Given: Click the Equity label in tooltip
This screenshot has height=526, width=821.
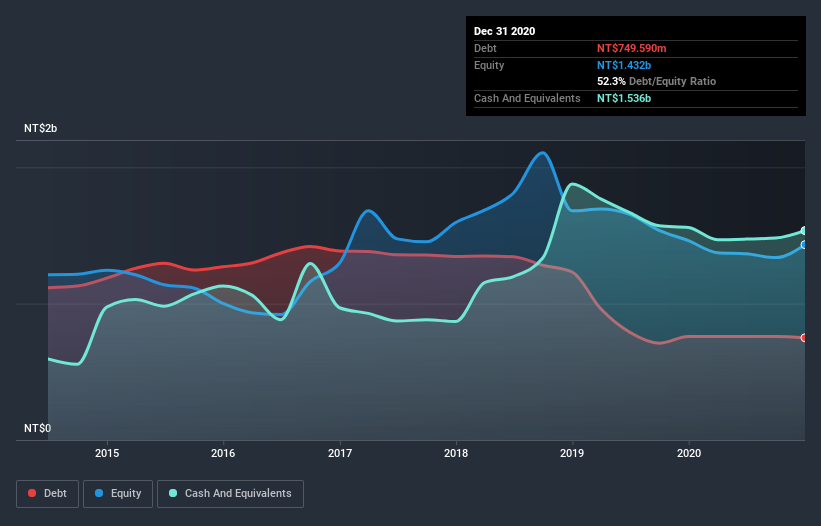Looking at the screenshot, I should pyautogui.click(x=489, y=65).
